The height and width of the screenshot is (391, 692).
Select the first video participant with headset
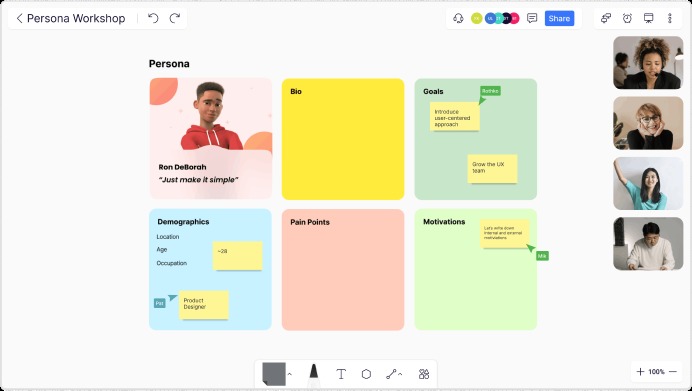coord(648,63)
